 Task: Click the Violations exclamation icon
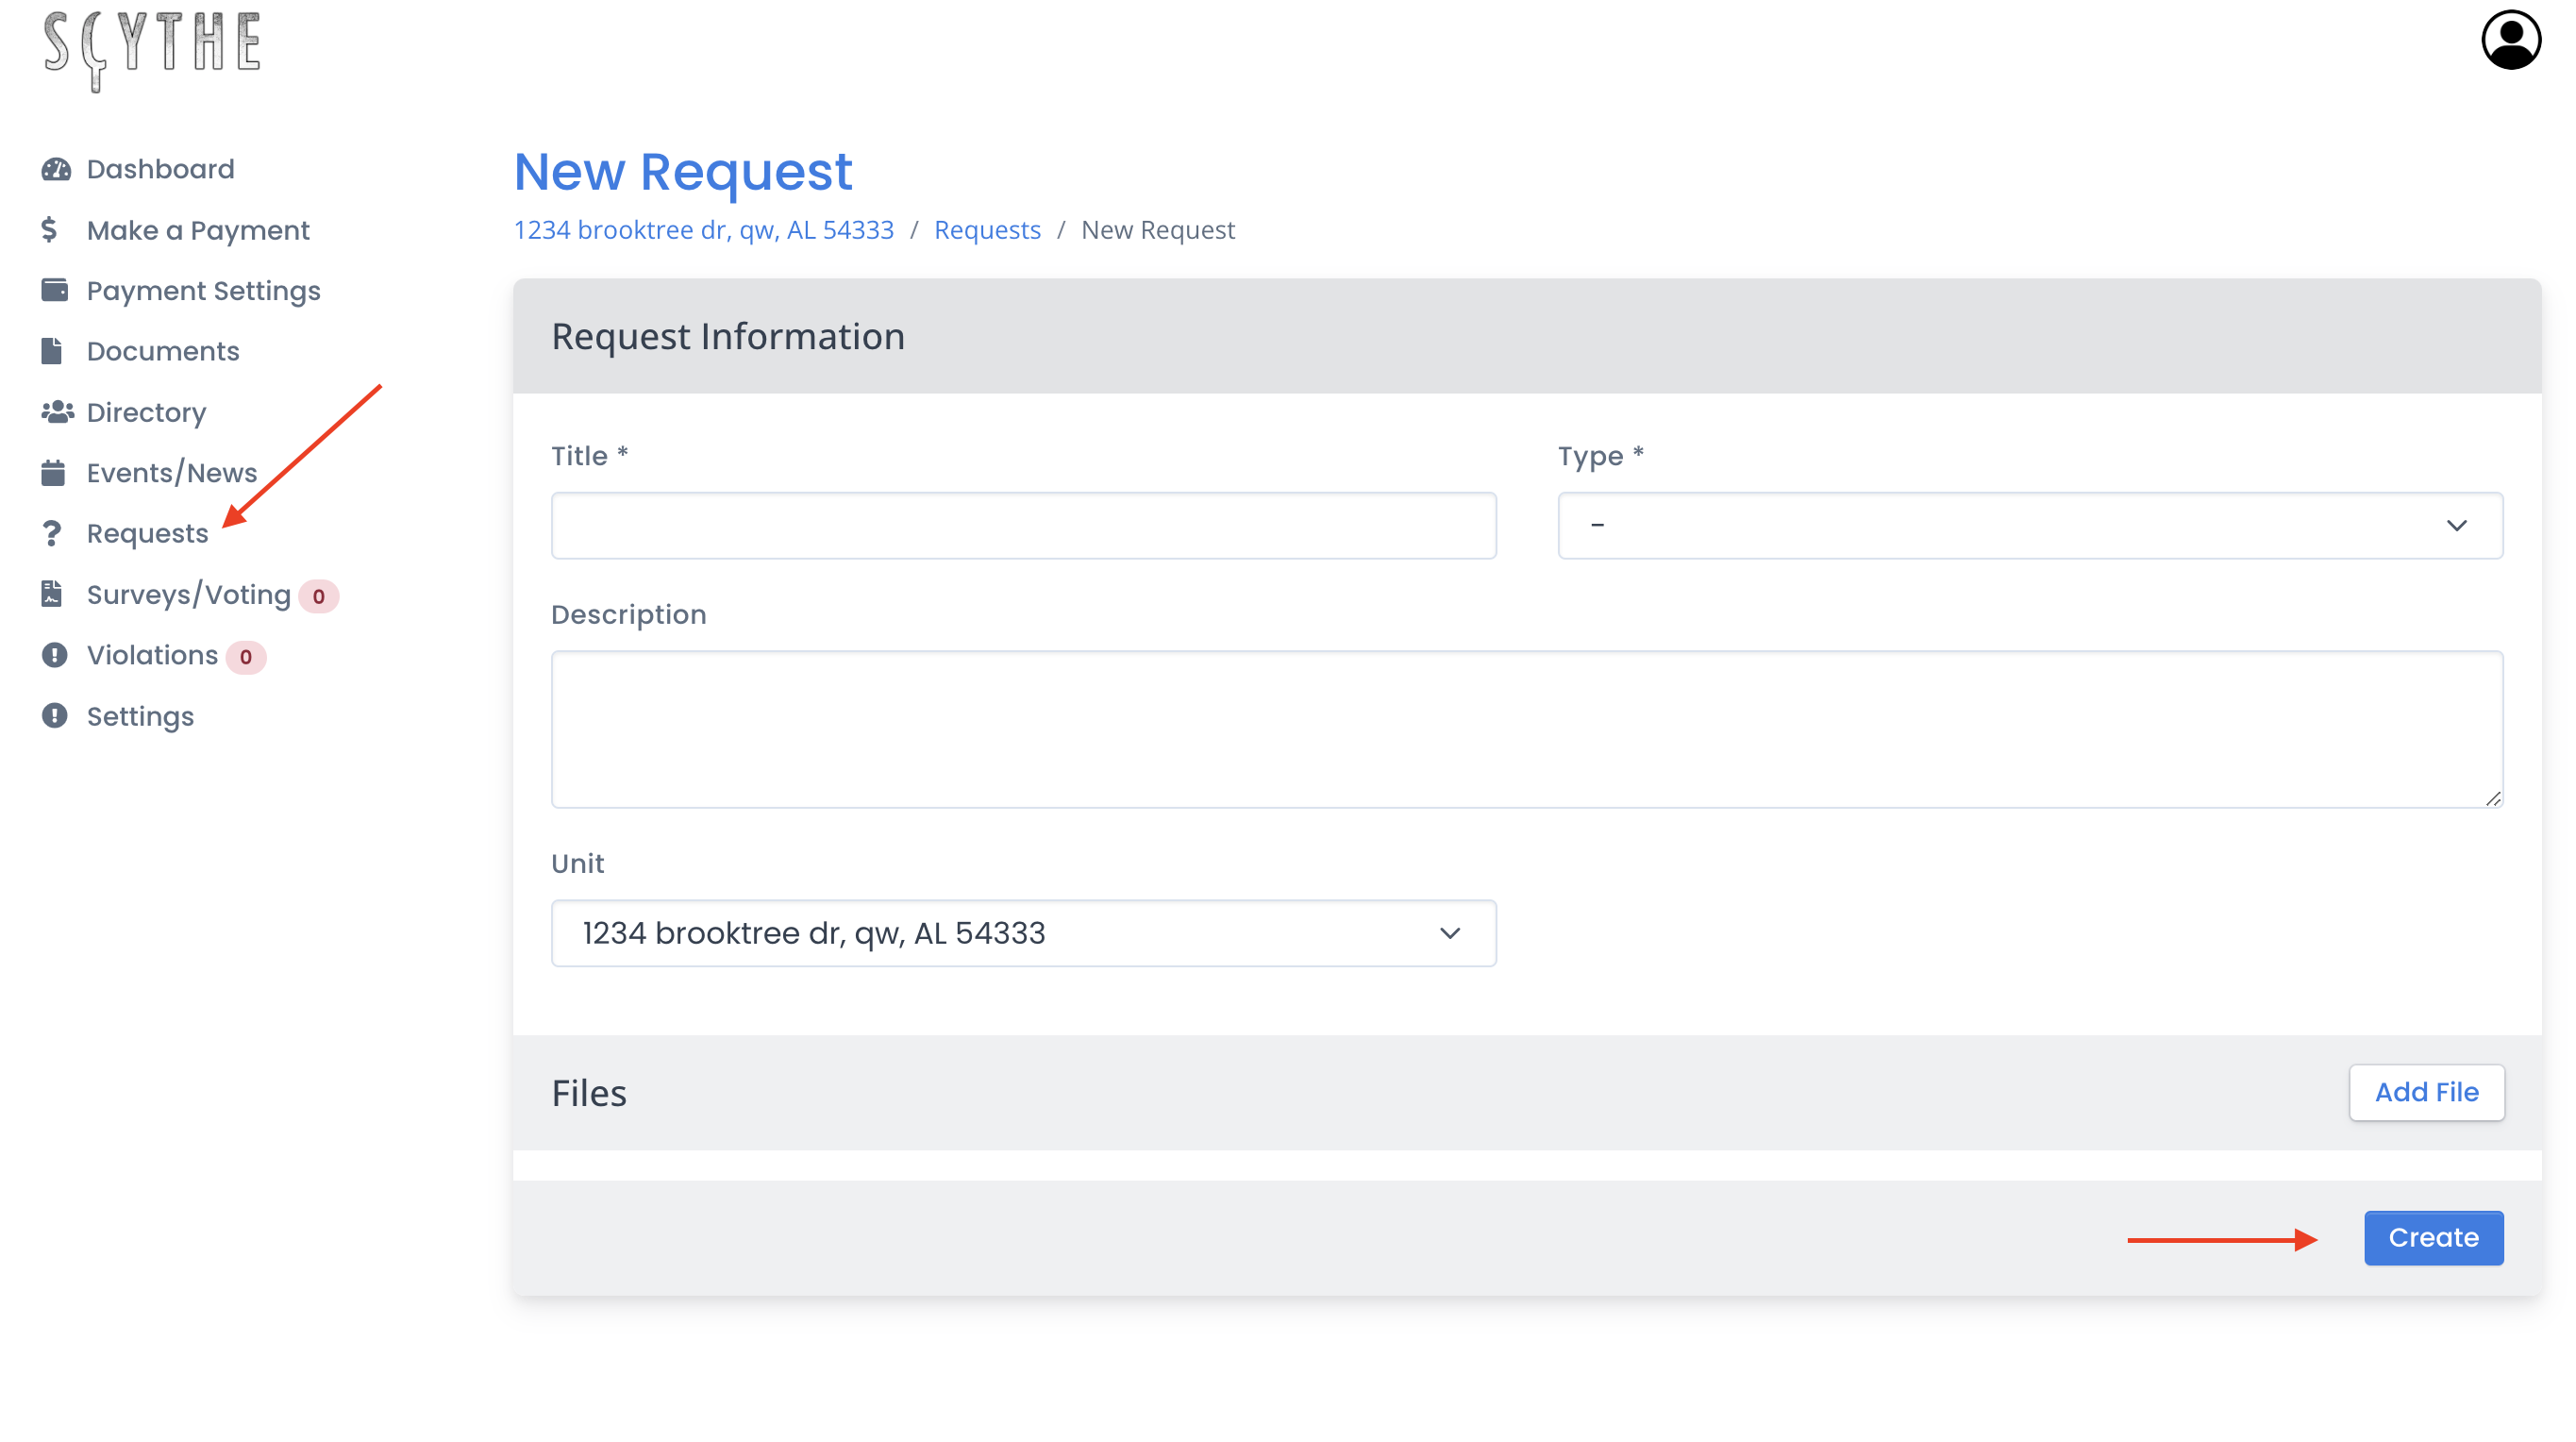(x=54, y=655)
